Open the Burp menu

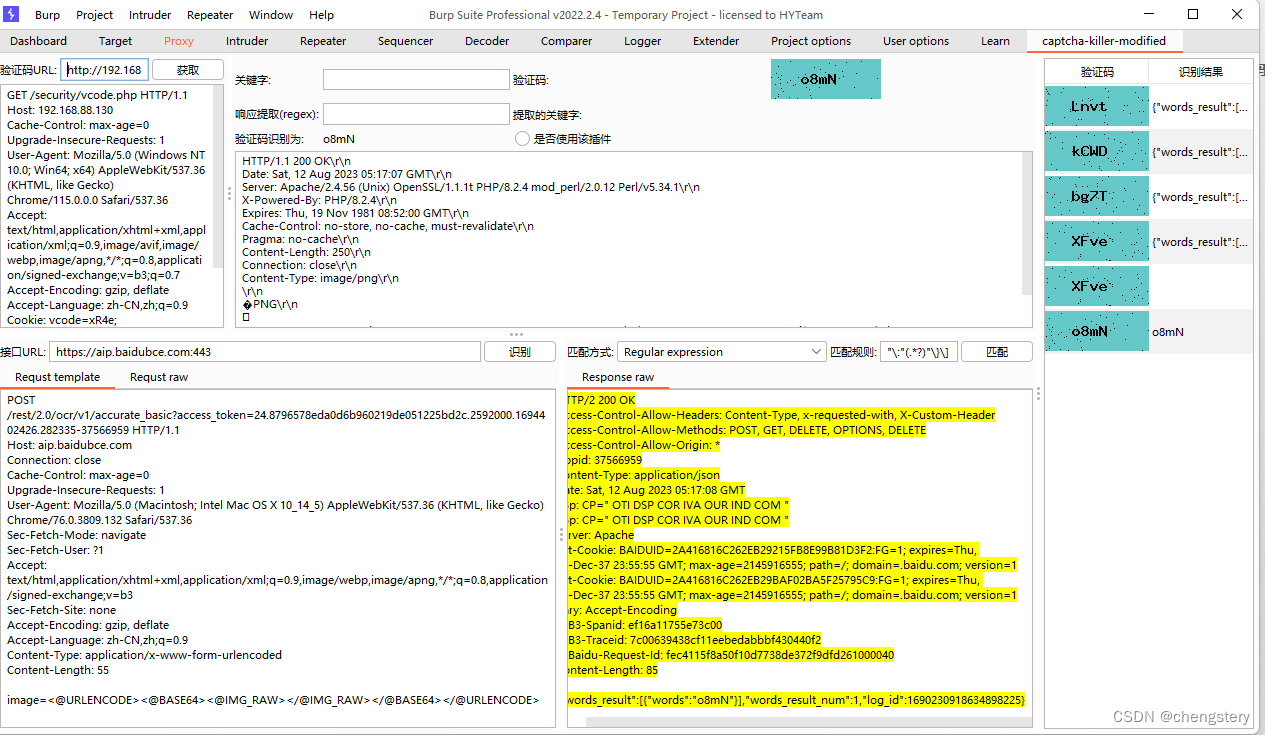pyautogui.click(x=47, y=15)
